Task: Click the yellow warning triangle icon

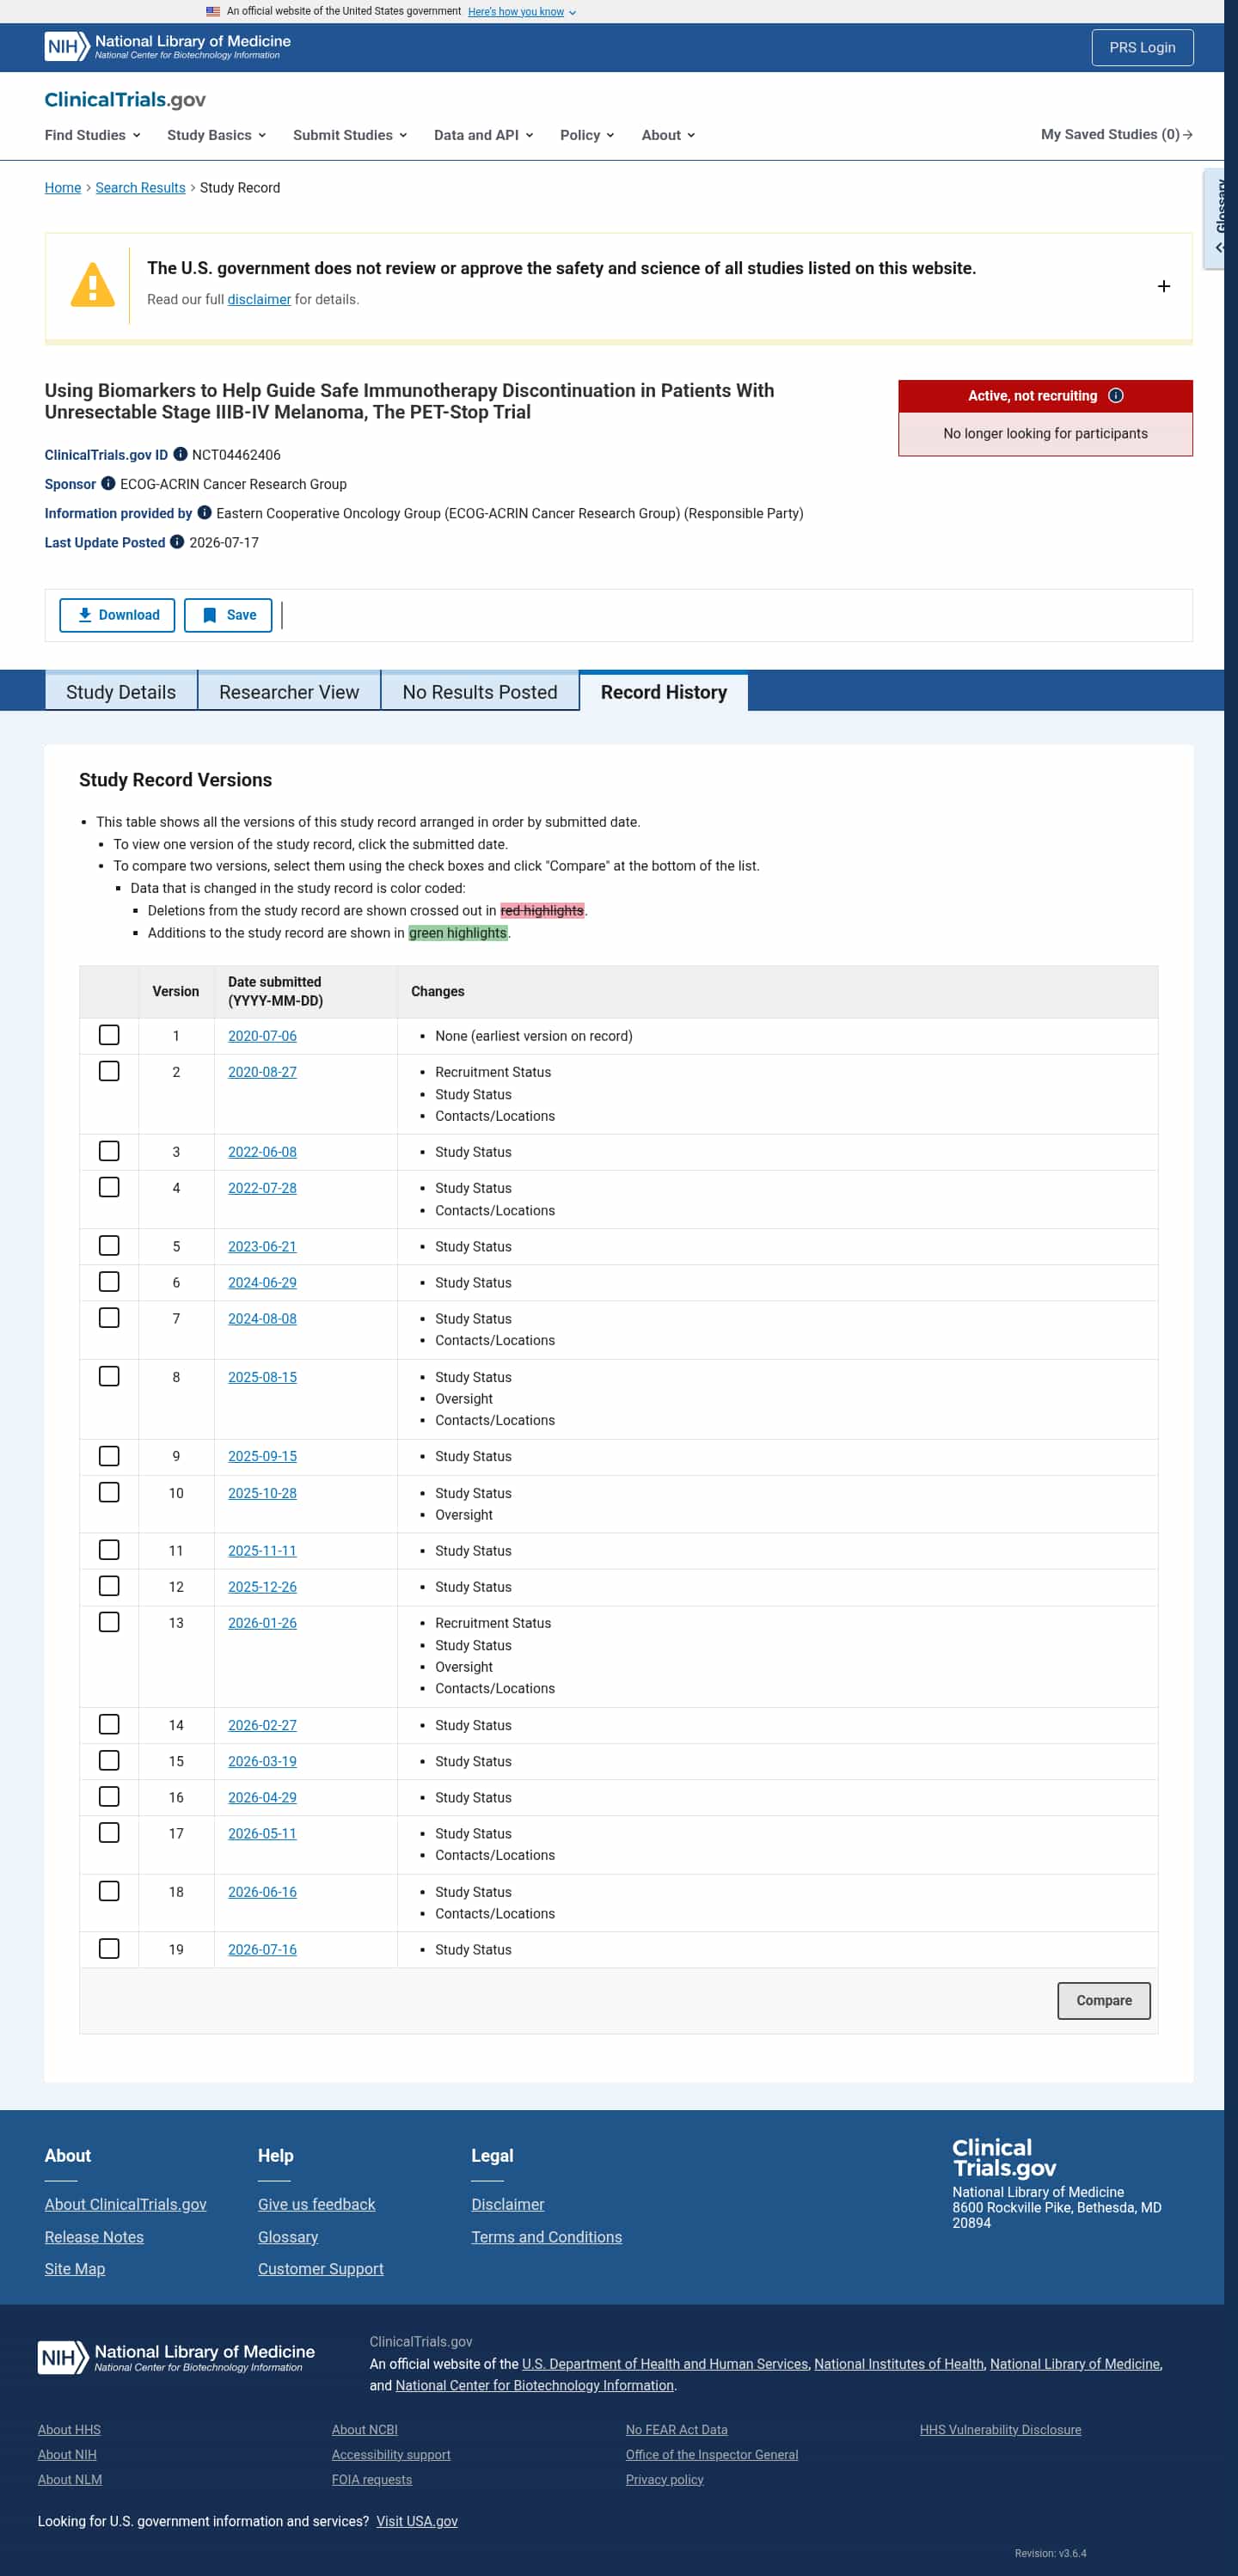Action: click(93, 285)
